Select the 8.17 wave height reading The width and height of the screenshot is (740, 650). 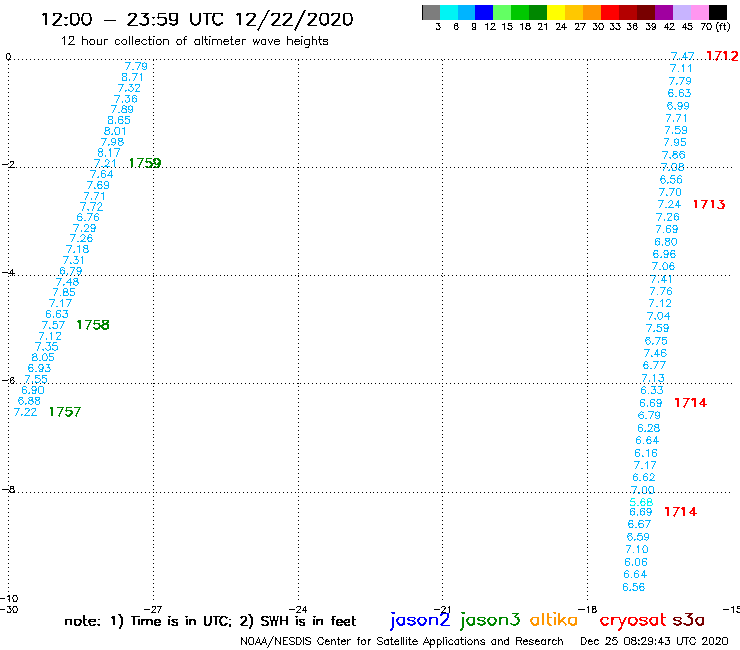[x=109, y=153]
